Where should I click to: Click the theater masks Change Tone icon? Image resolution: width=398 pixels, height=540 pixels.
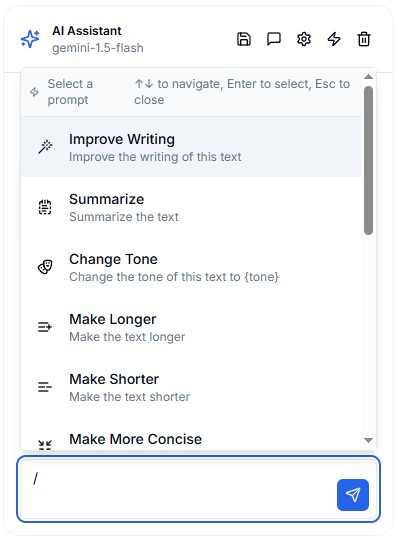[45, 267]
